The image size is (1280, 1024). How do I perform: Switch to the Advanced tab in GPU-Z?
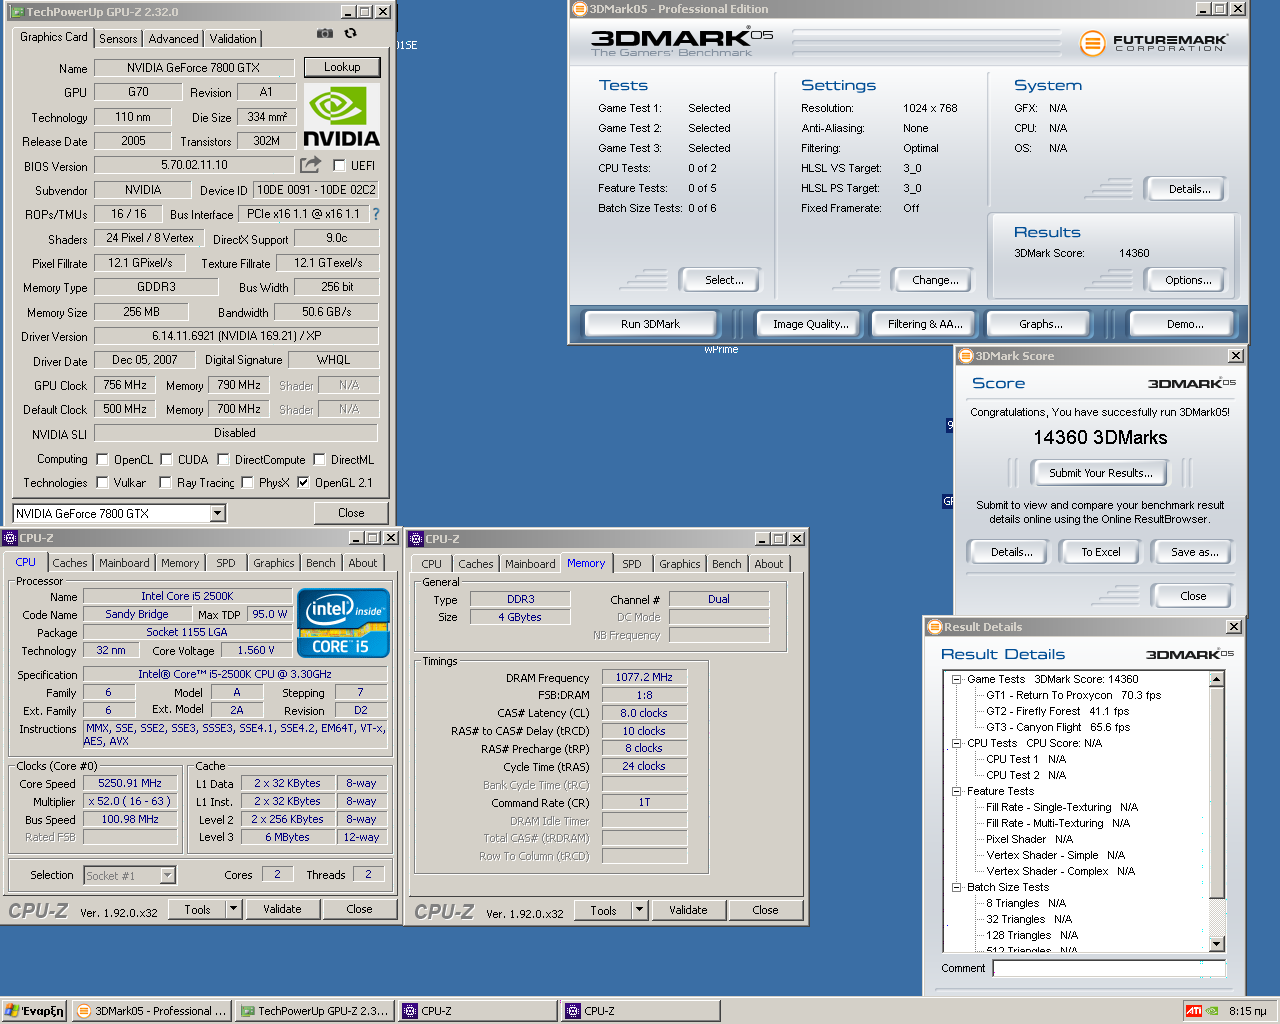point(173,39)
